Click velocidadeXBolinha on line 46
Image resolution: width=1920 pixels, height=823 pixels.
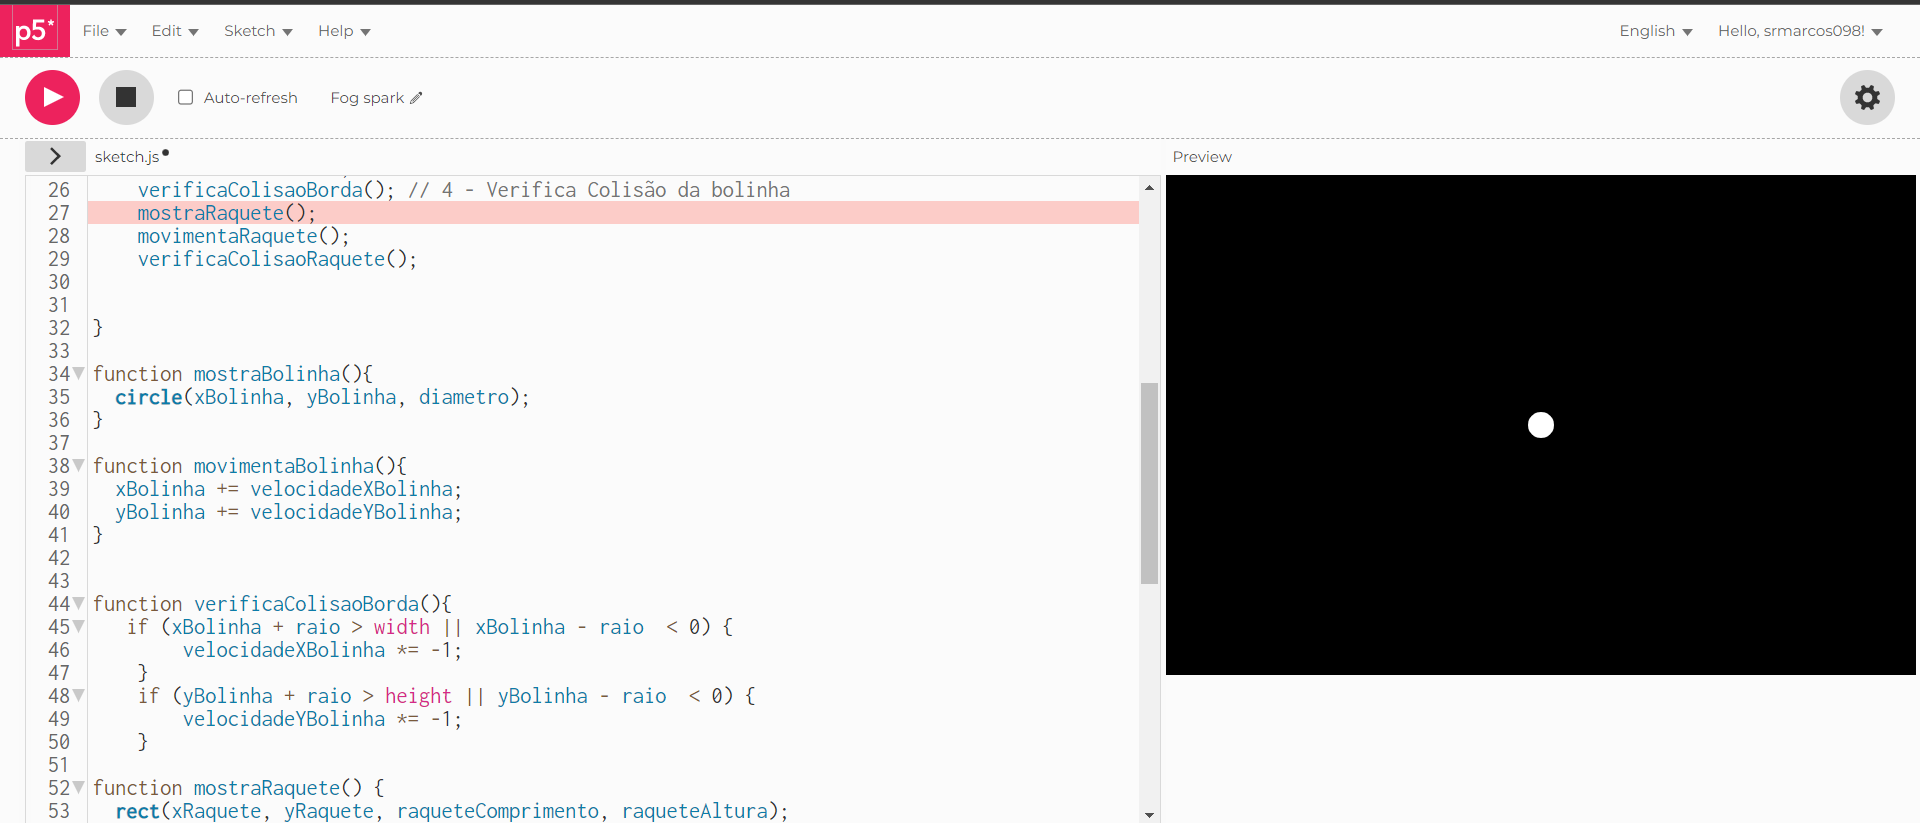click(x=284, y=650)
